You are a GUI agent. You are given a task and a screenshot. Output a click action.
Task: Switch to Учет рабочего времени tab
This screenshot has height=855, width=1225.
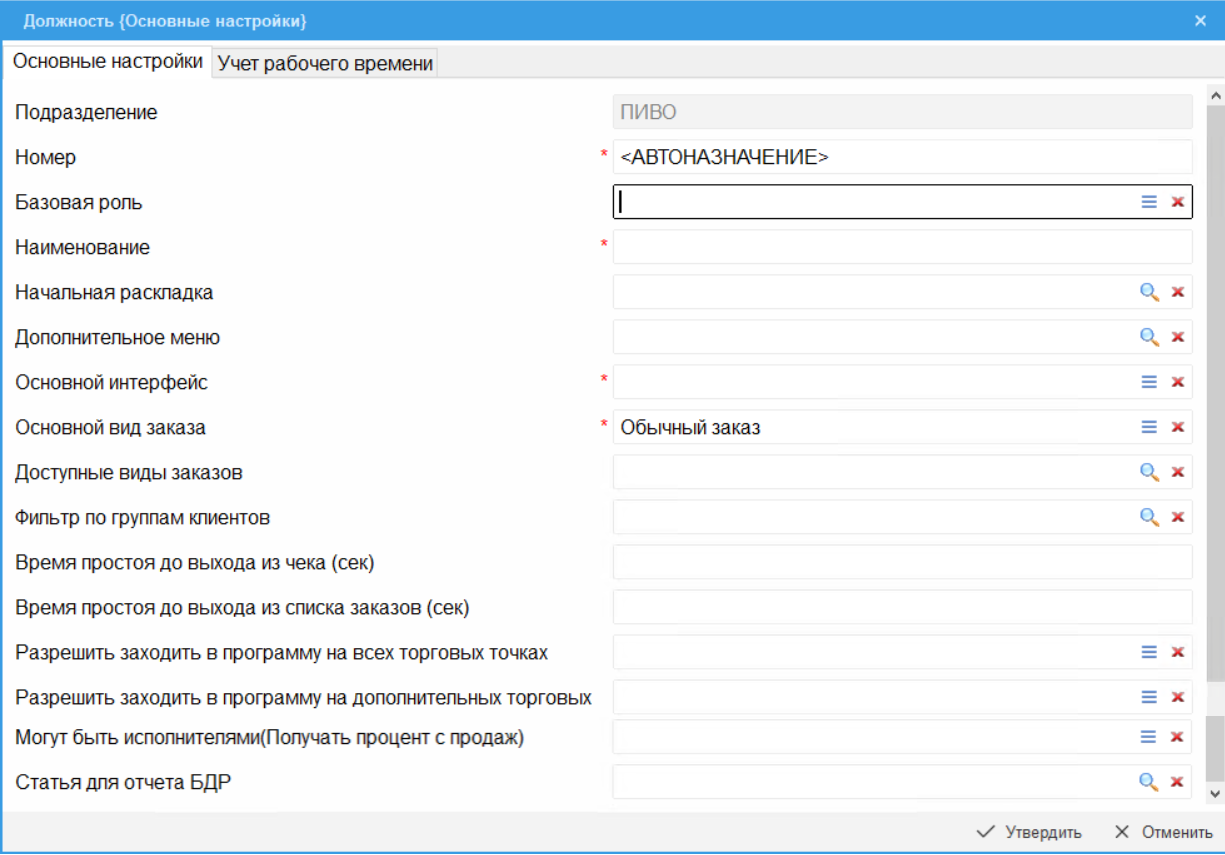pos(325,63)
